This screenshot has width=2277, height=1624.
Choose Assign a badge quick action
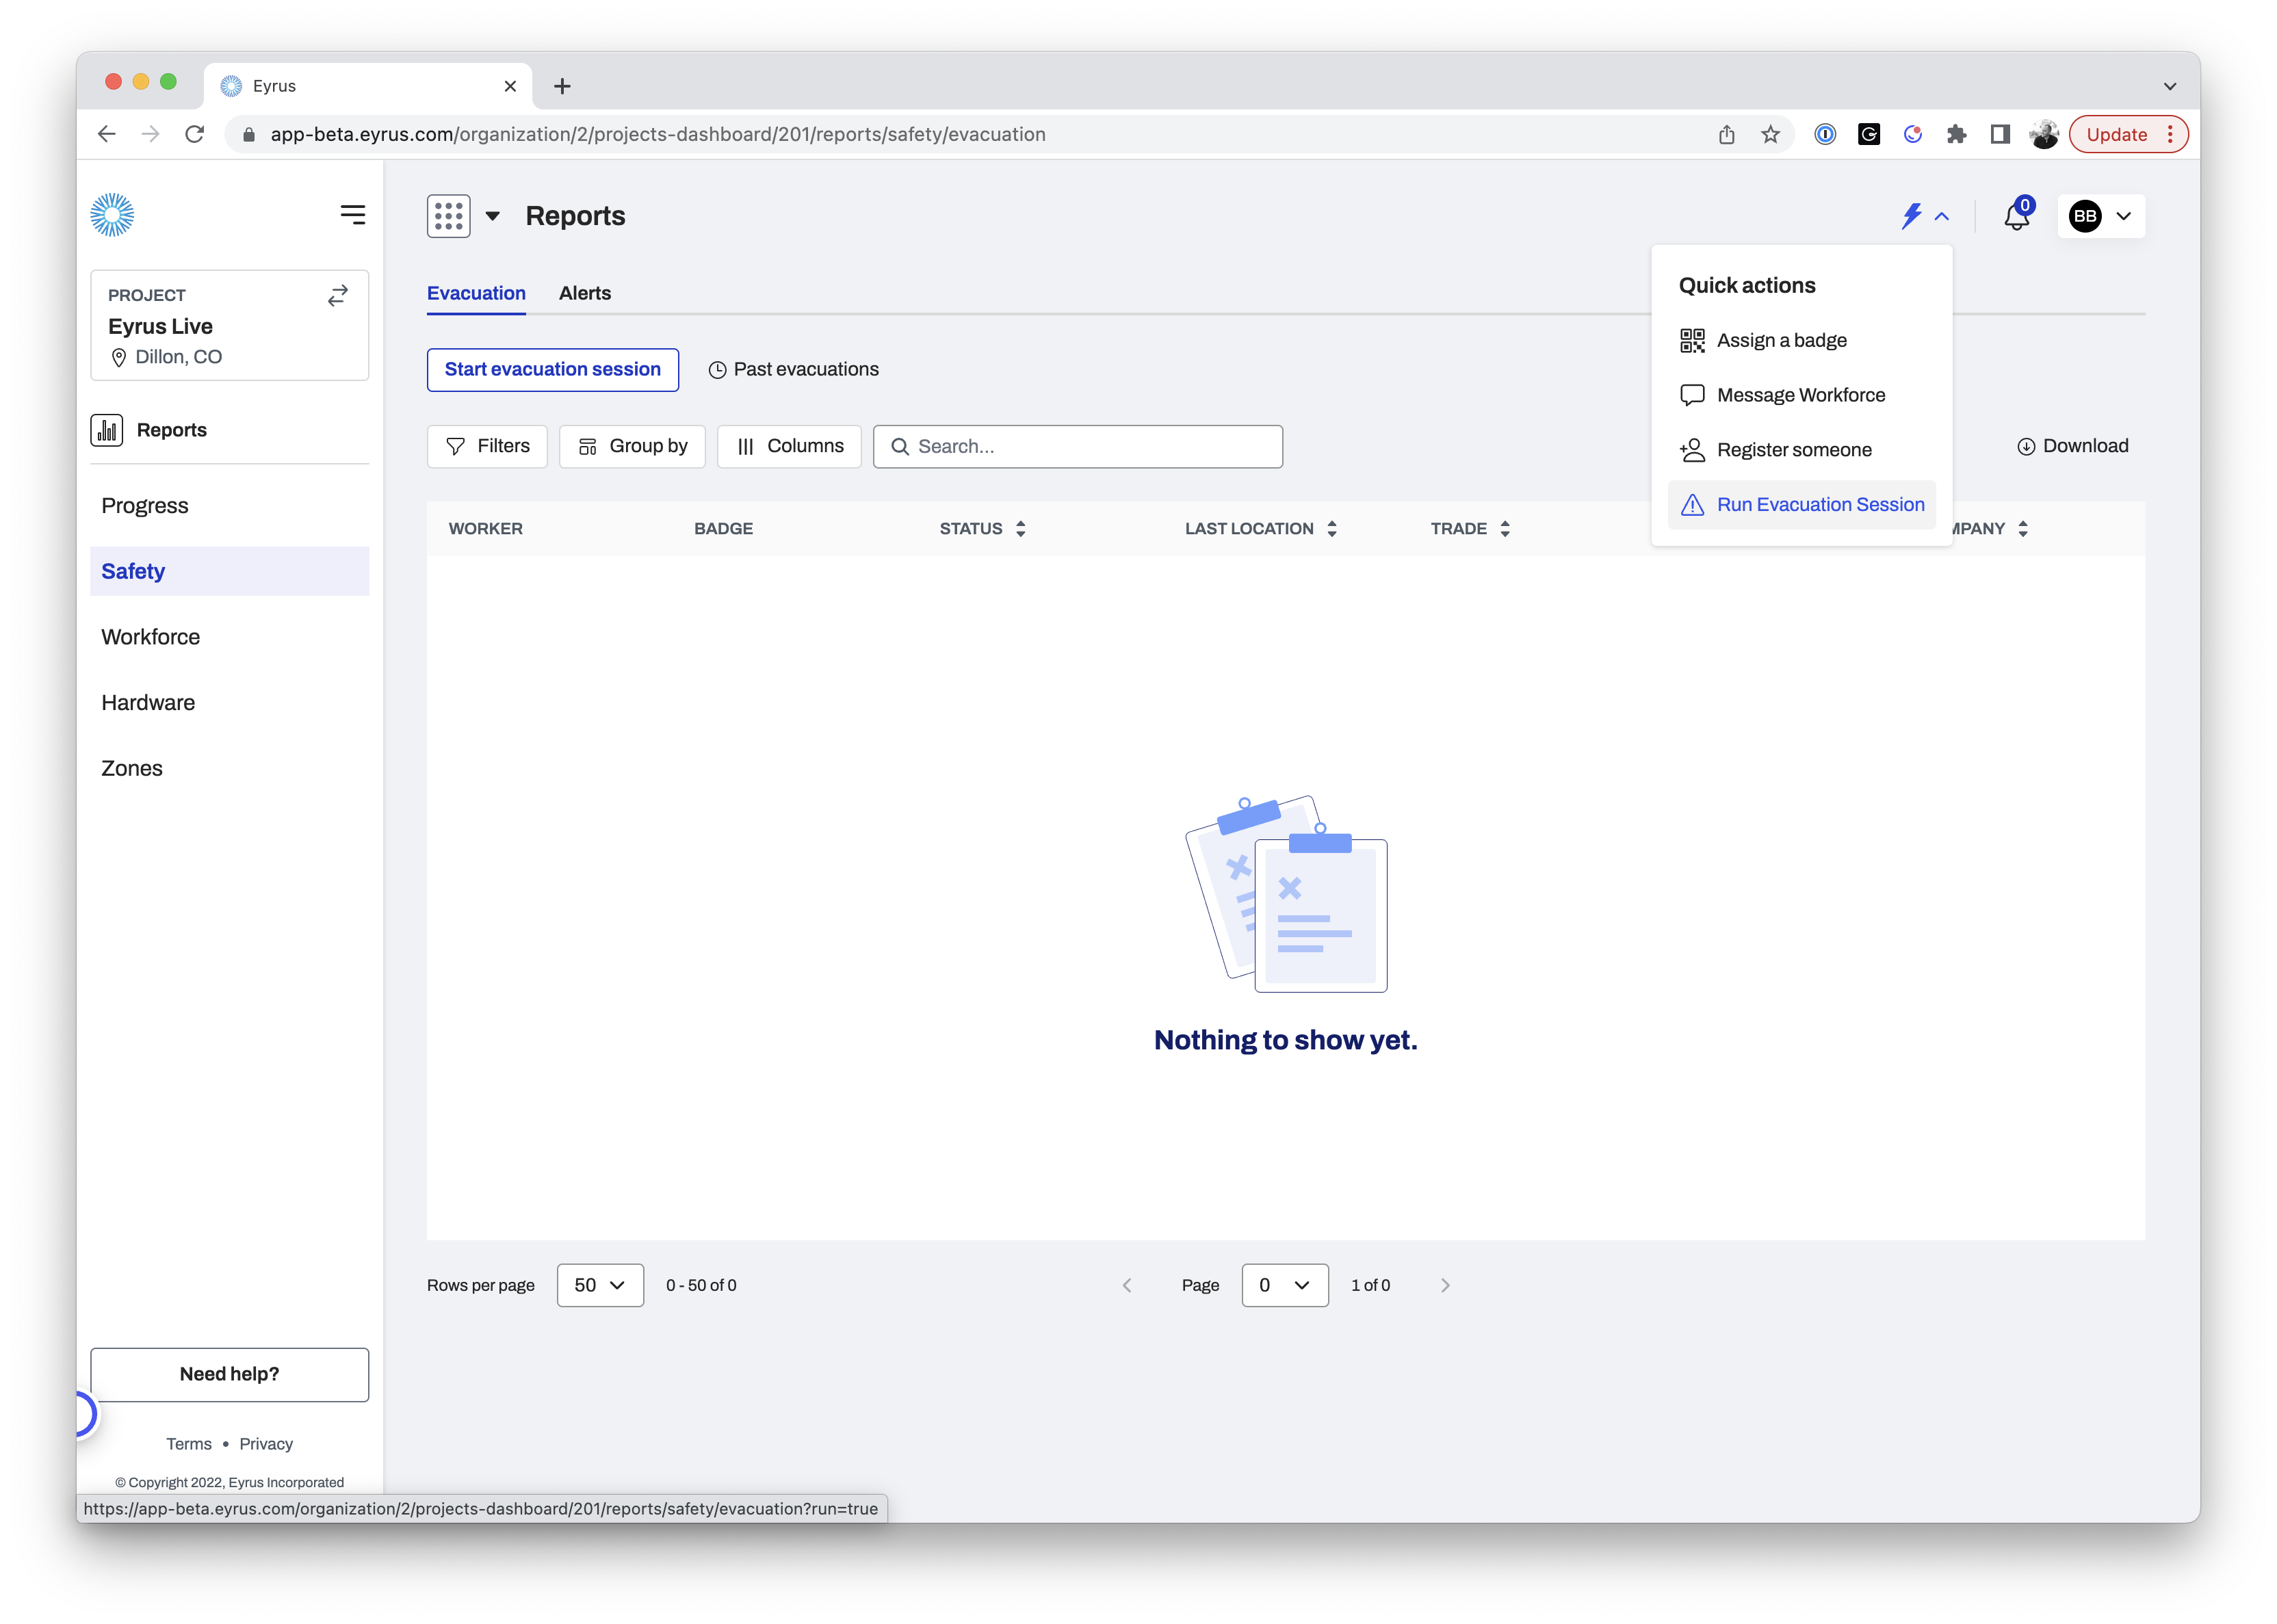click(1802, 340)
